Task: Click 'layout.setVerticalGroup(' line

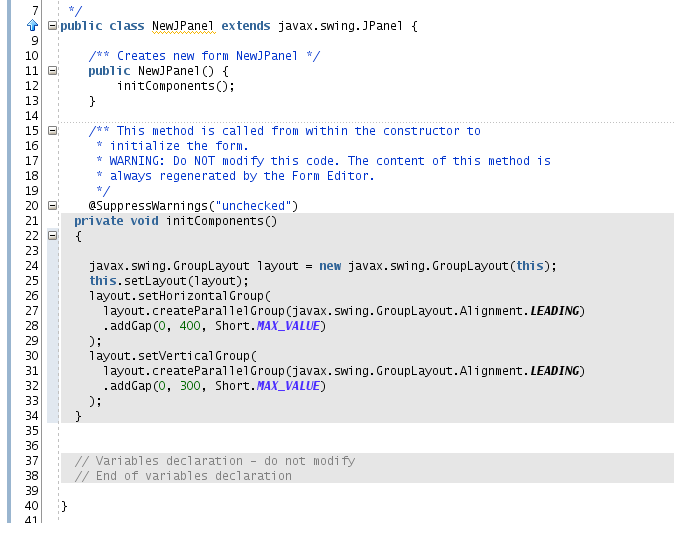Action: pyautogui.click(x=173, y=356)
